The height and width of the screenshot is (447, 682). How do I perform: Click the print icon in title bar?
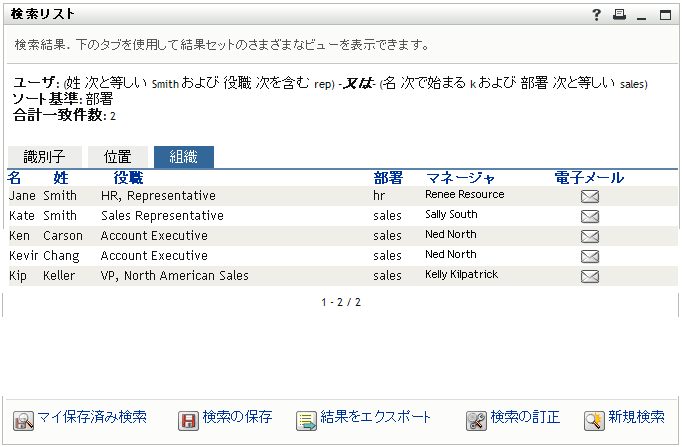pyautogui.click(x=619, y=14)
